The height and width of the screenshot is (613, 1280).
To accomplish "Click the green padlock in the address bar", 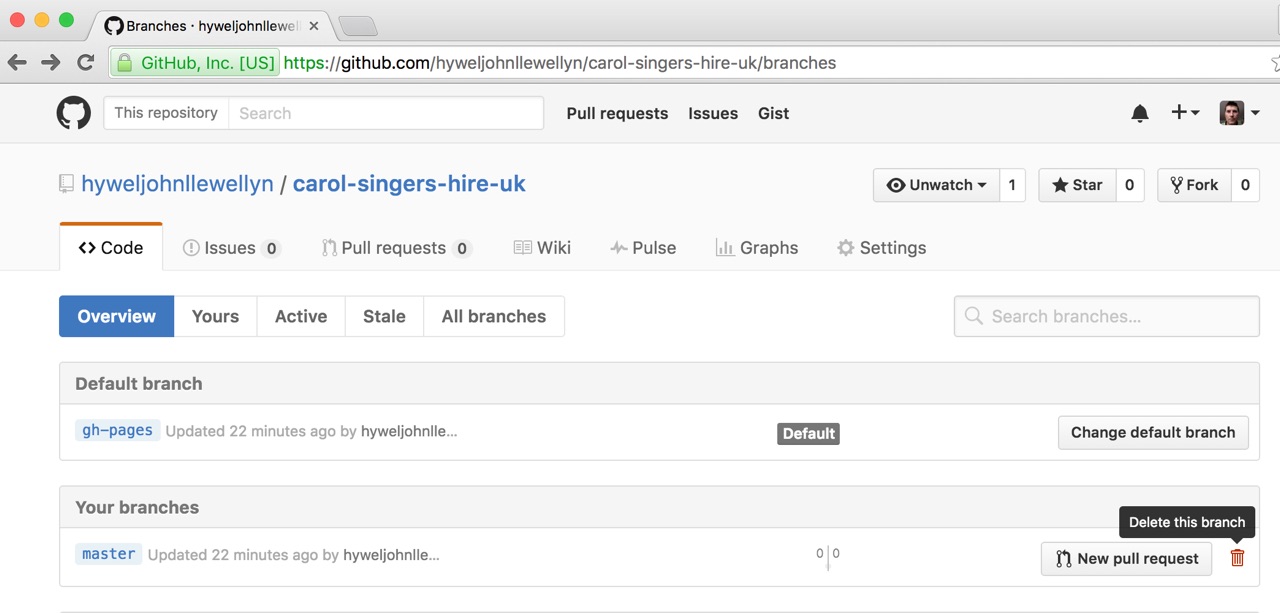I will coord(123,61).
